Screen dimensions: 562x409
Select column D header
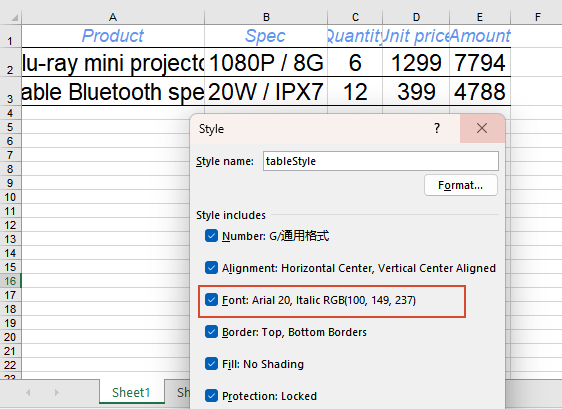pyautogui.click(x=416, y=17)
